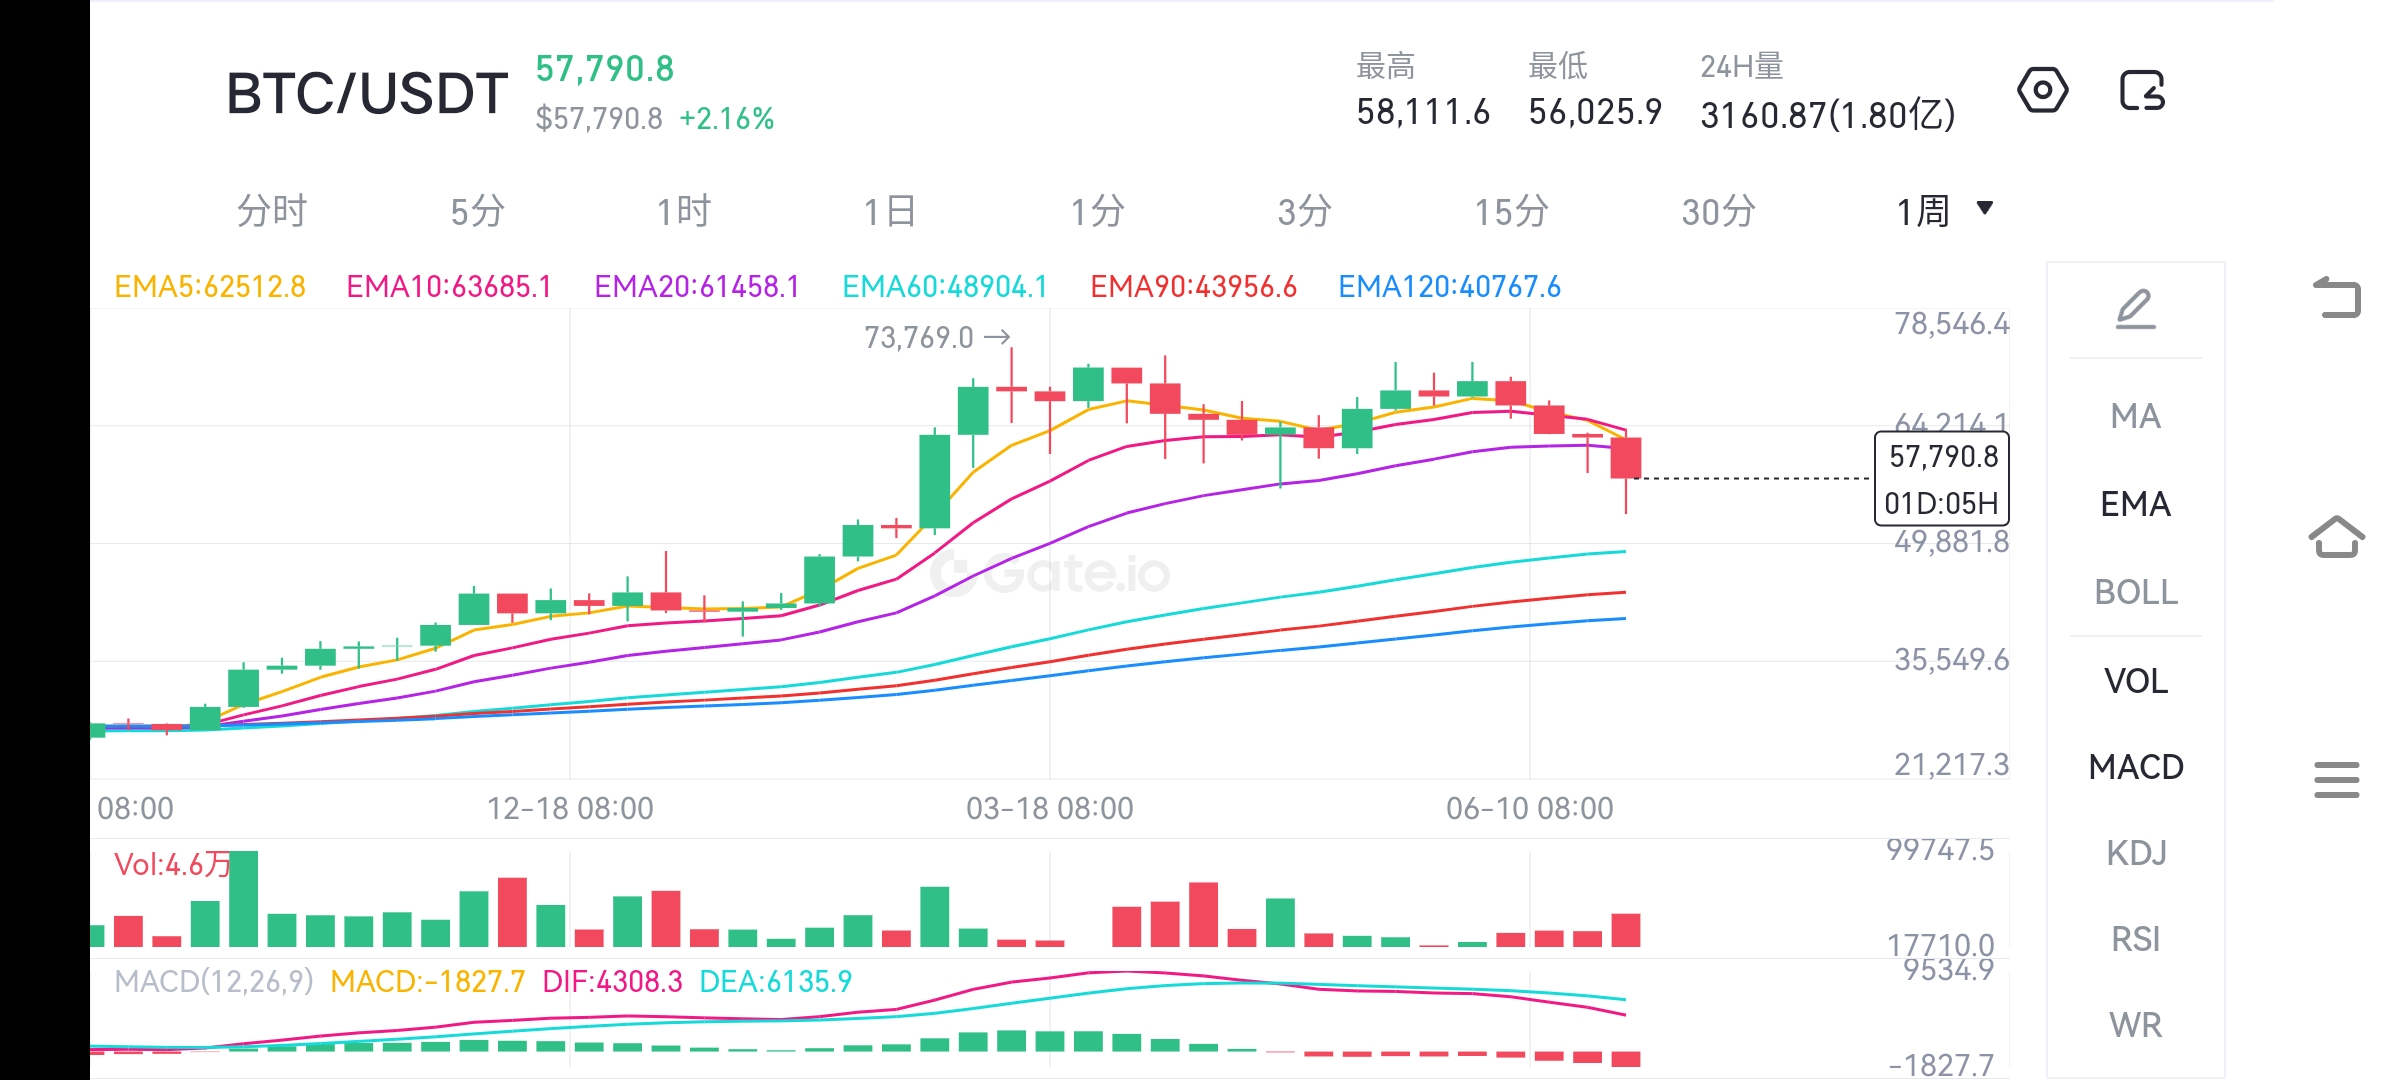Screen dimensions: 2400x1080
Task: Tap the current price label box 57,790.8
Action: tap(1943, 457)
